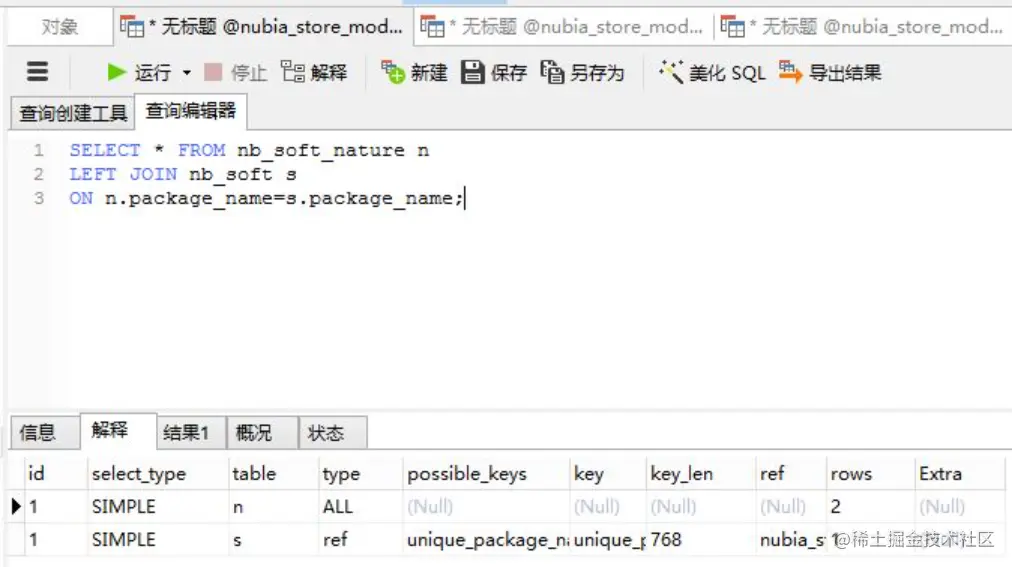Open the hamburger menu icon
The width and height of the screenshot is (1012, 567).
coord(37,72)
